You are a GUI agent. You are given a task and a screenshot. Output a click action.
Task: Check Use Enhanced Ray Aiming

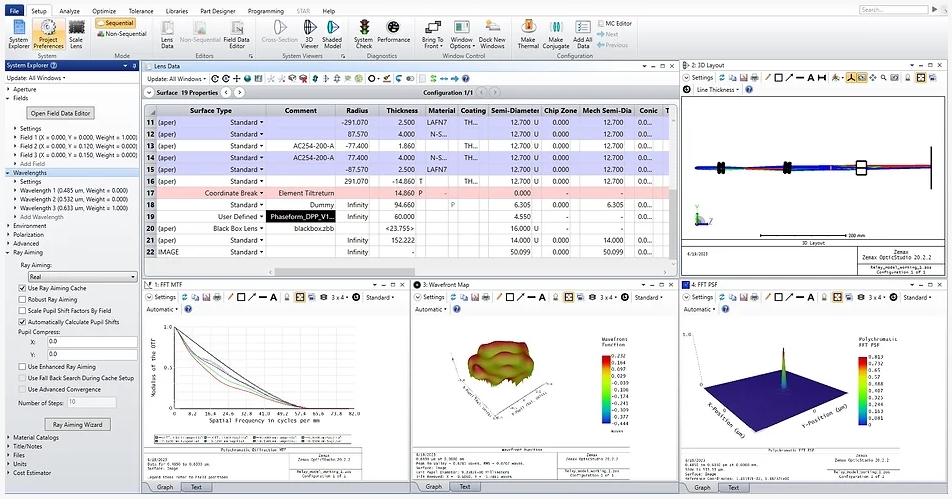23,367
